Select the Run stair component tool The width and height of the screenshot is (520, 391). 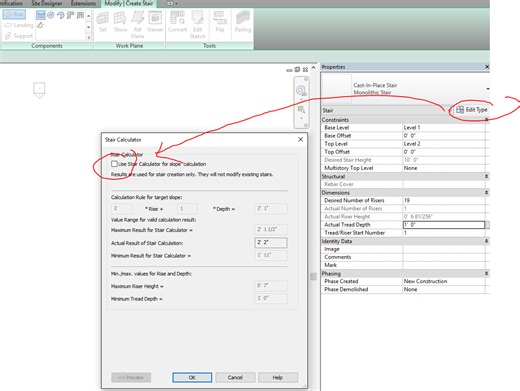14,14
